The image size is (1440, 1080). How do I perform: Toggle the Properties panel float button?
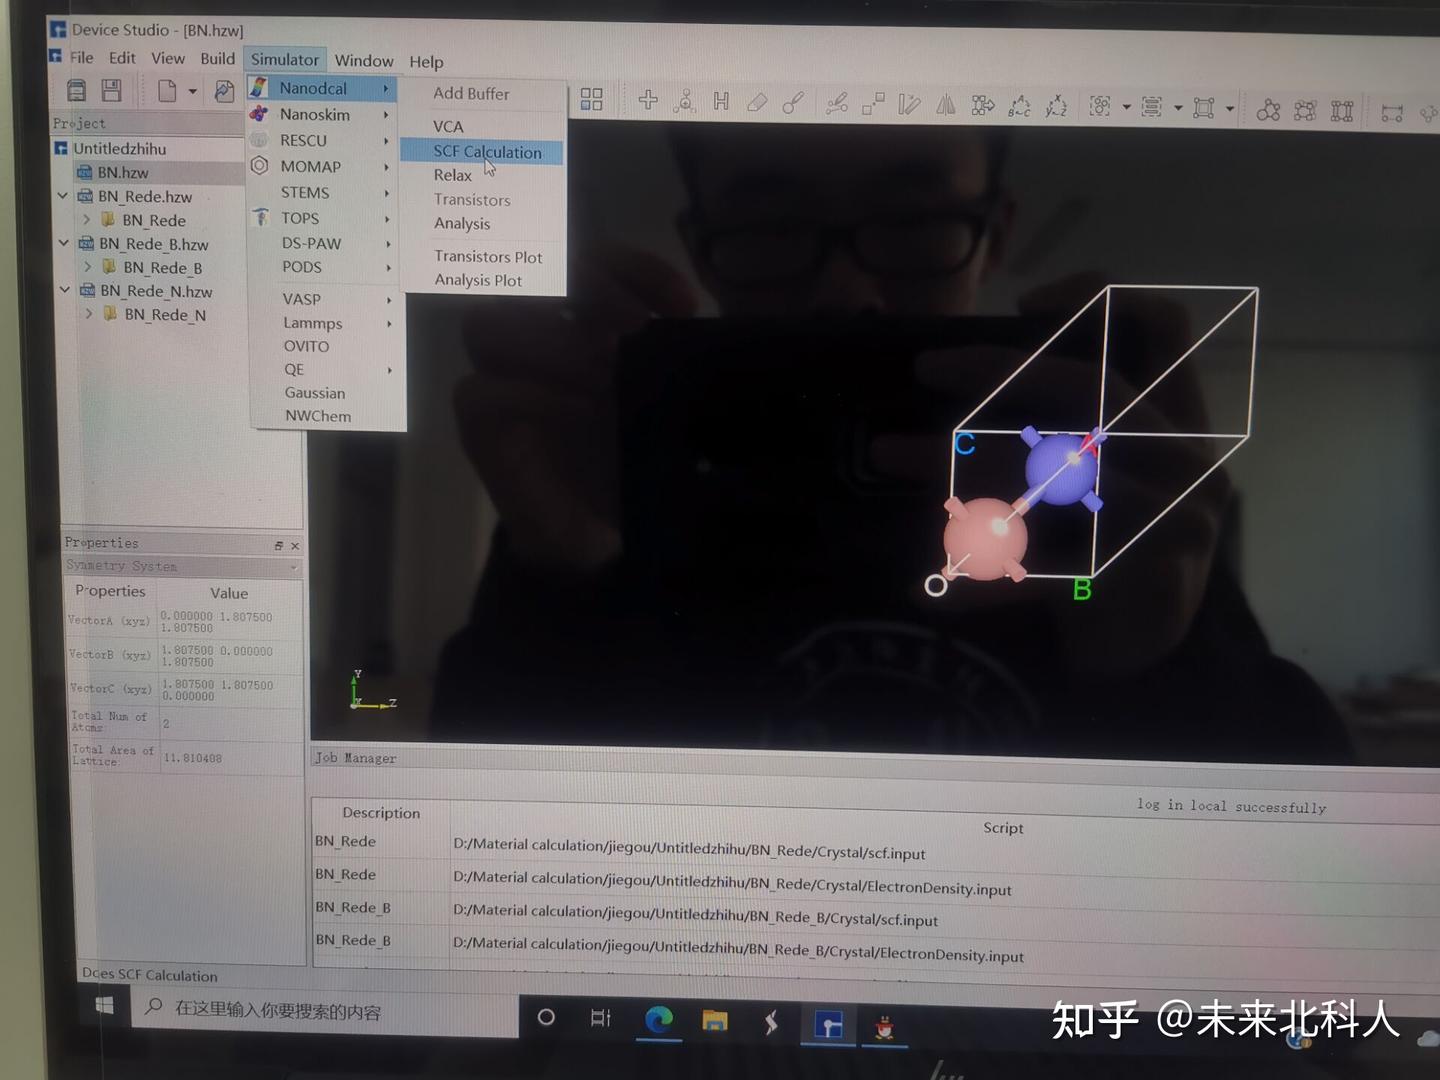click(278, 545)
